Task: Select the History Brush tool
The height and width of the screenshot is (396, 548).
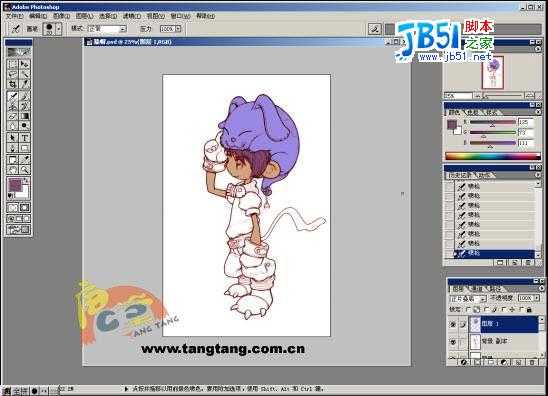Action: tap(24, 106)
